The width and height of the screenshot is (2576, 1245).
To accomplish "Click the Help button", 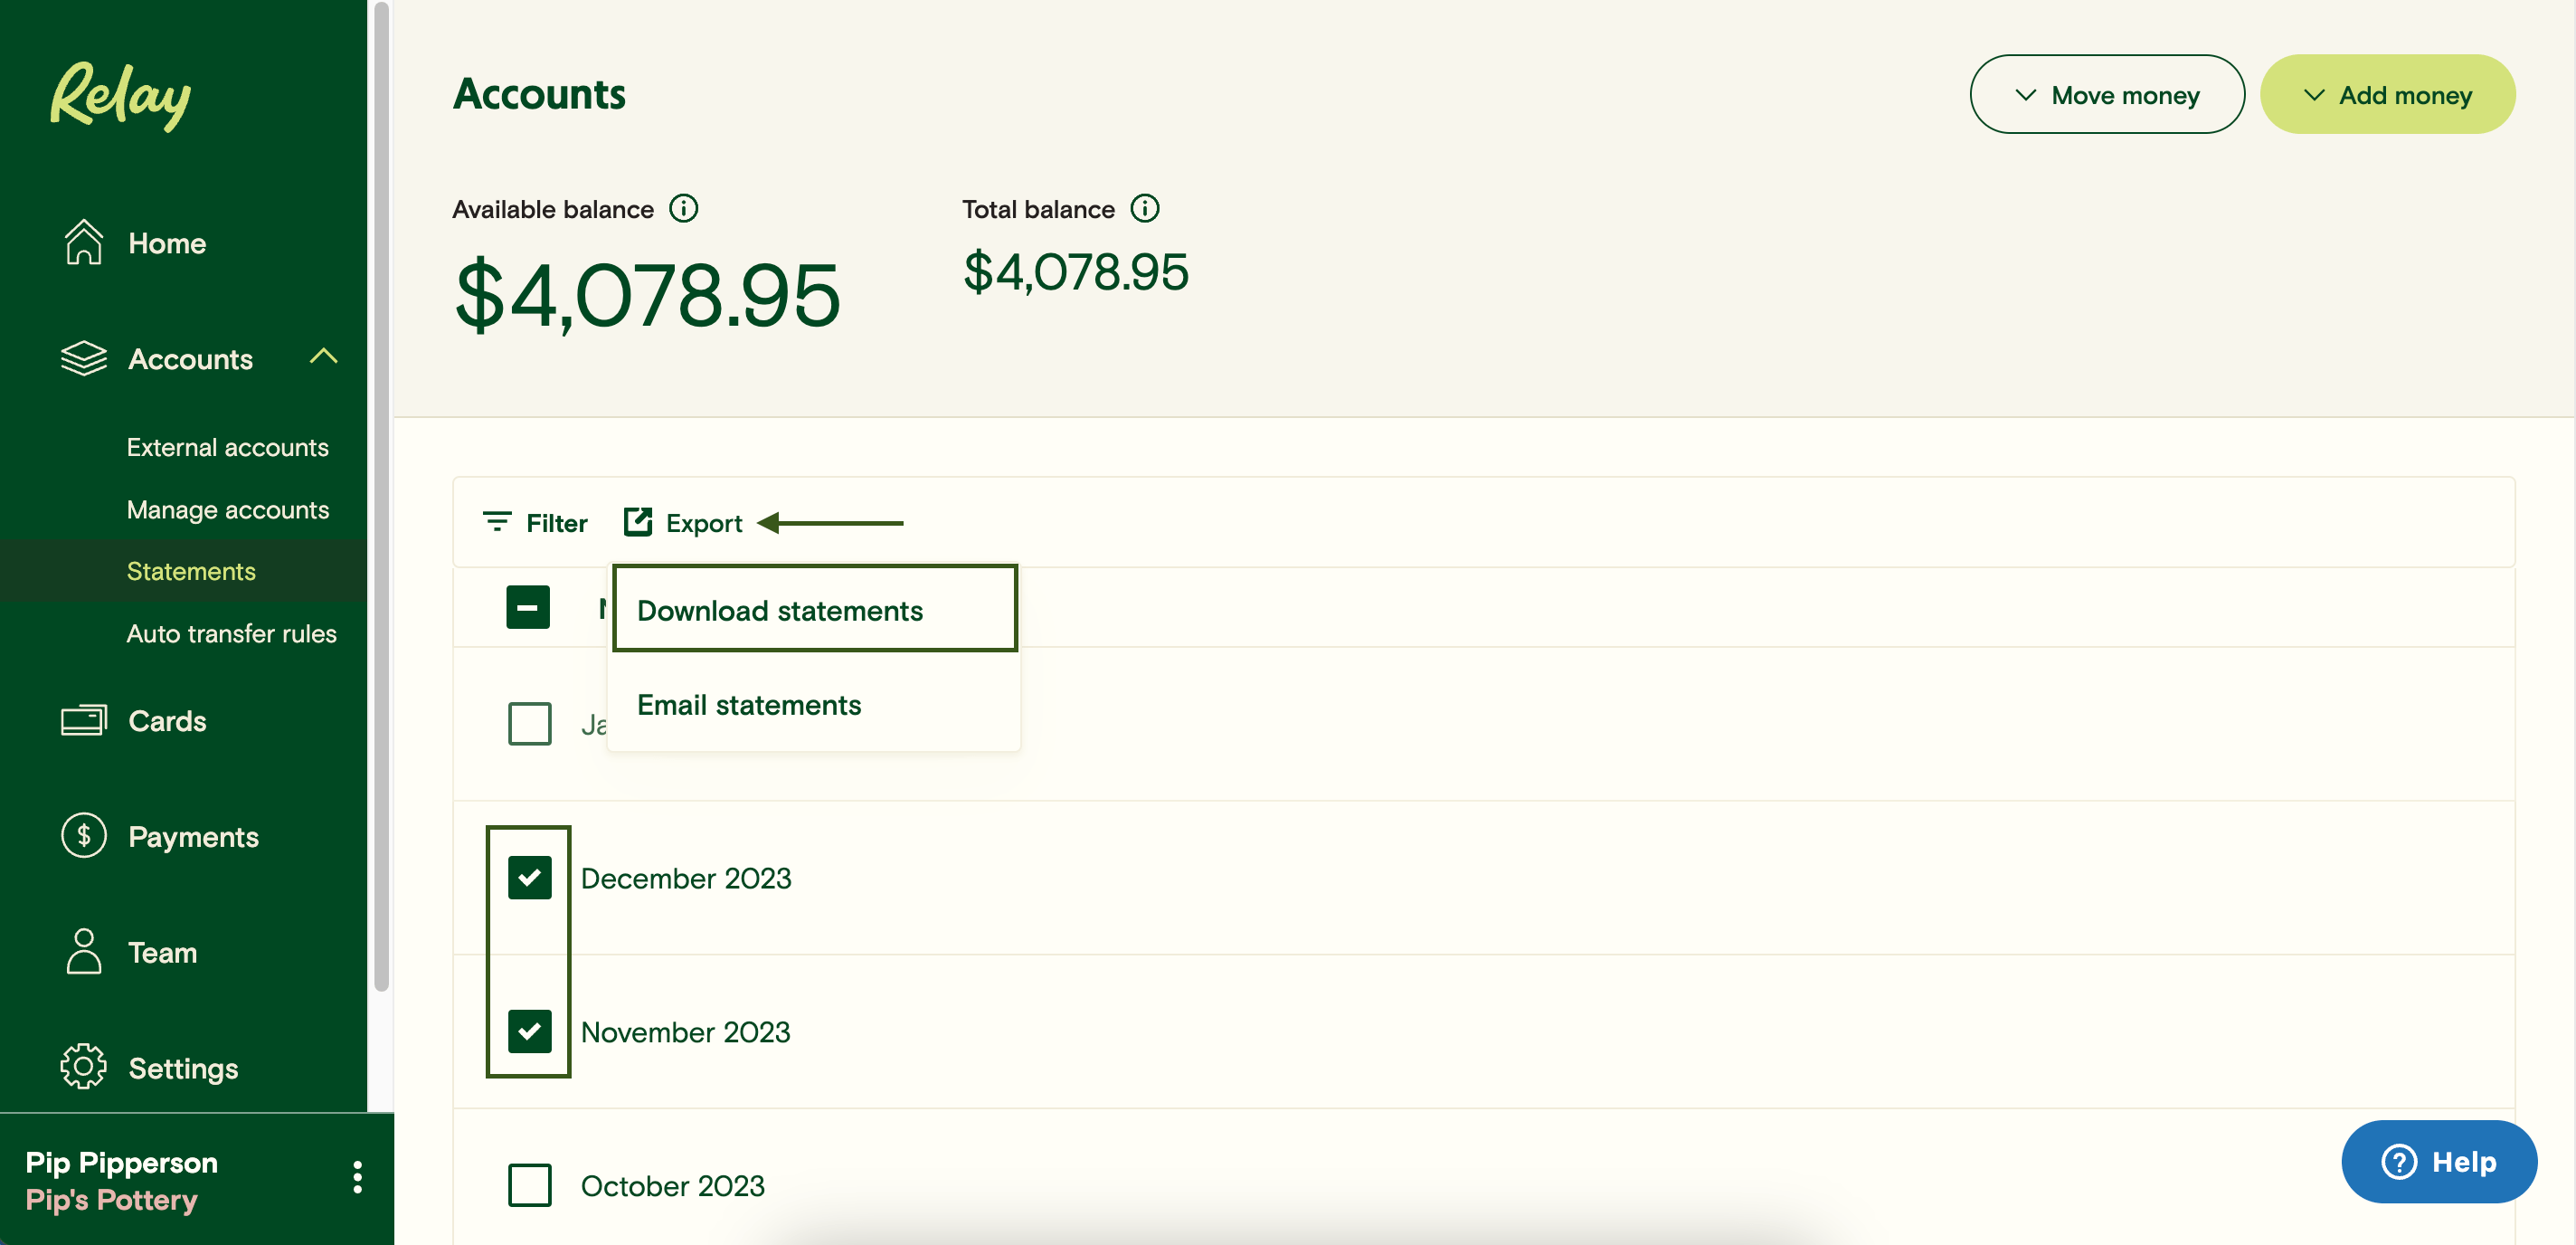I will click(x=2440, y=1161).
